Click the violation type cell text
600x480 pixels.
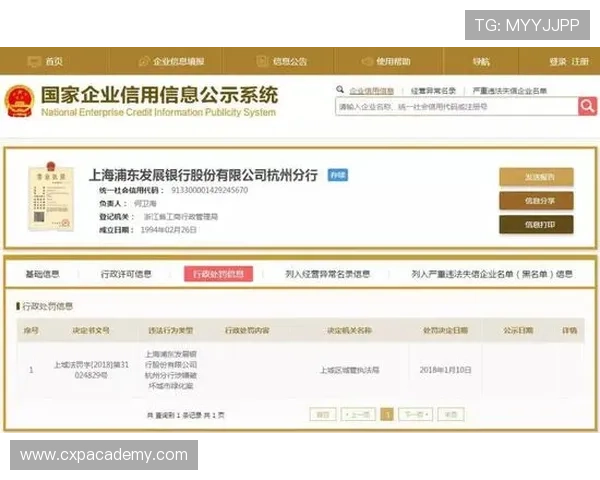tap(171, 370)
